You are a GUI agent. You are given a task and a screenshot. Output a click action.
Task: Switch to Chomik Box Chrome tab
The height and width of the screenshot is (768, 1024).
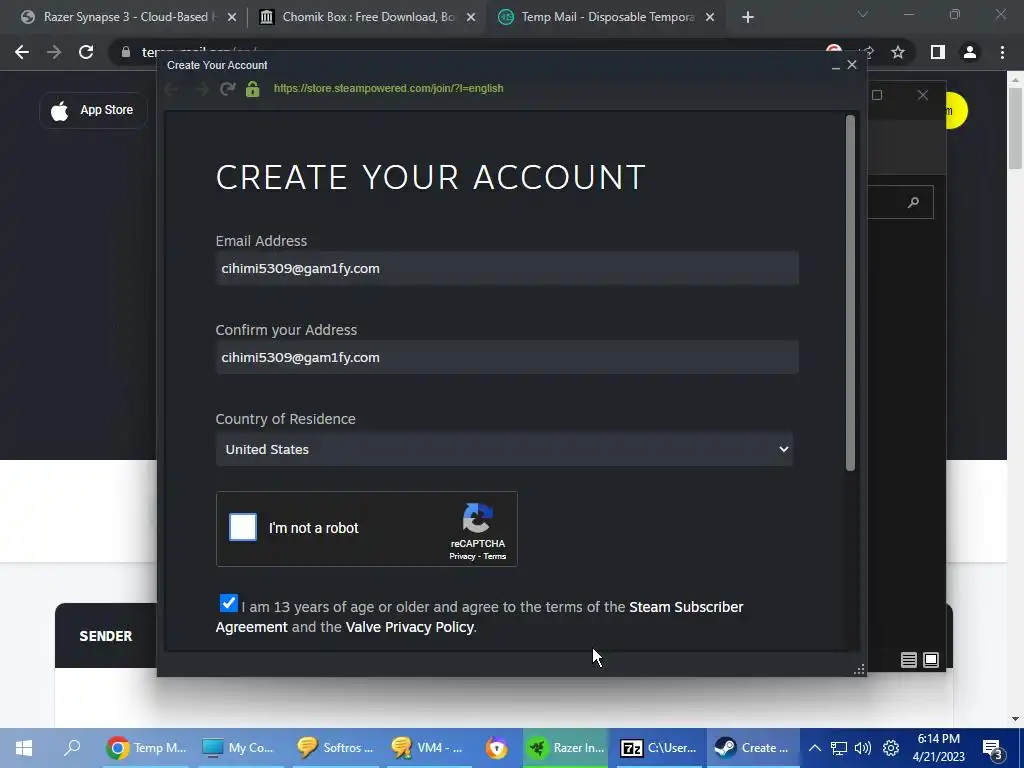(366, 17)
